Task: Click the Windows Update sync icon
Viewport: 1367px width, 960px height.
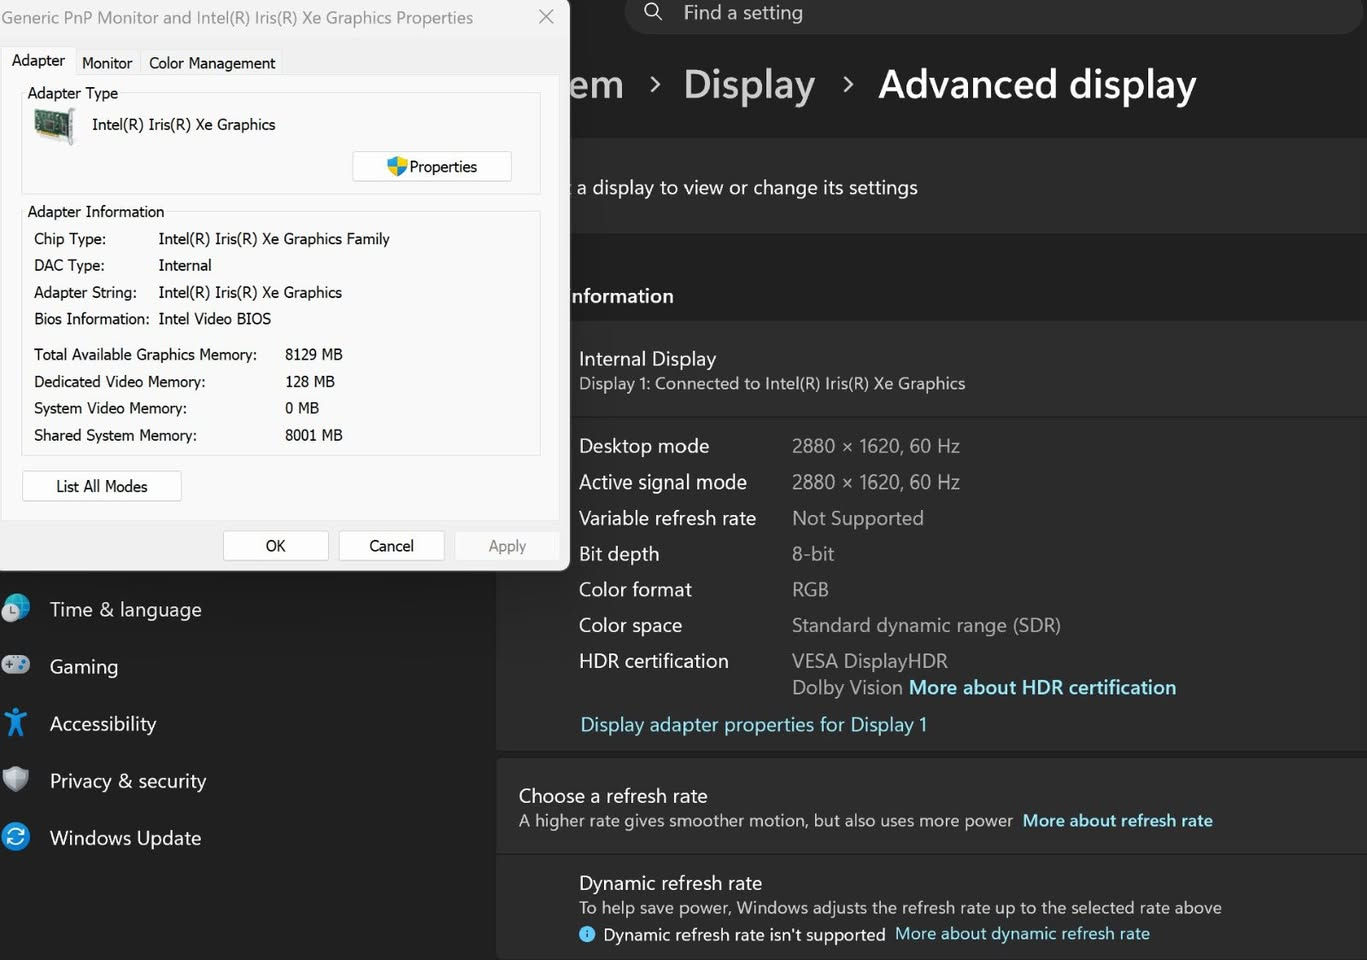Action: coord(15,836)
